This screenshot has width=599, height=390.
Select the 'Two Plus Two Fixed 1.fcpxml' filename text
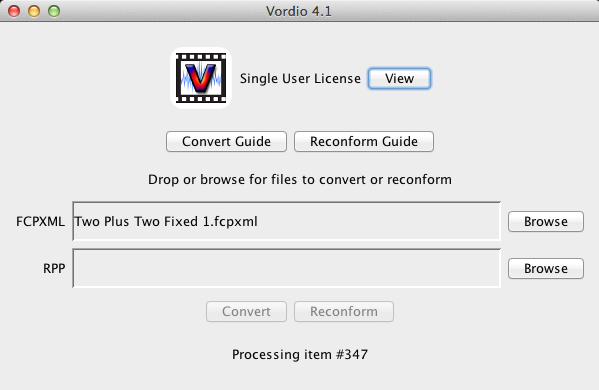click(x=166, y=222)
